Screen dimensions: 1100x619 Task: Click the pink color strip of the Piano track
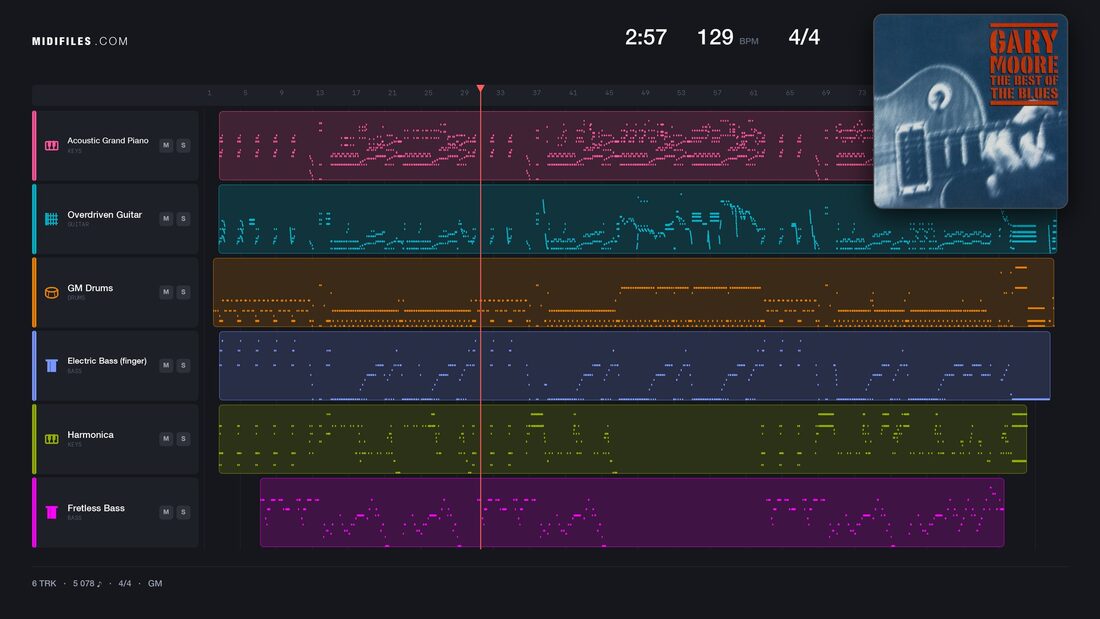[34, 146]
